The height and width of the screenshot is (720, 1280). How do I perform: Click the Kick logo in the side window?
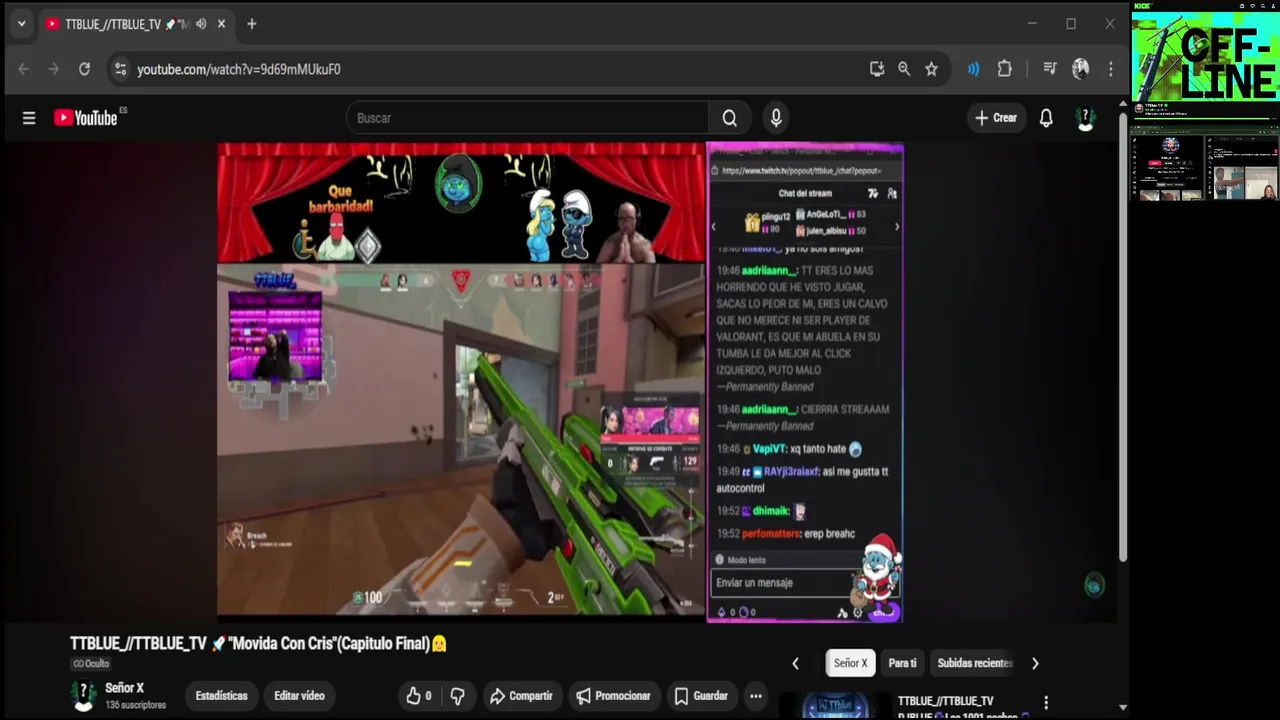point(1143,6)
